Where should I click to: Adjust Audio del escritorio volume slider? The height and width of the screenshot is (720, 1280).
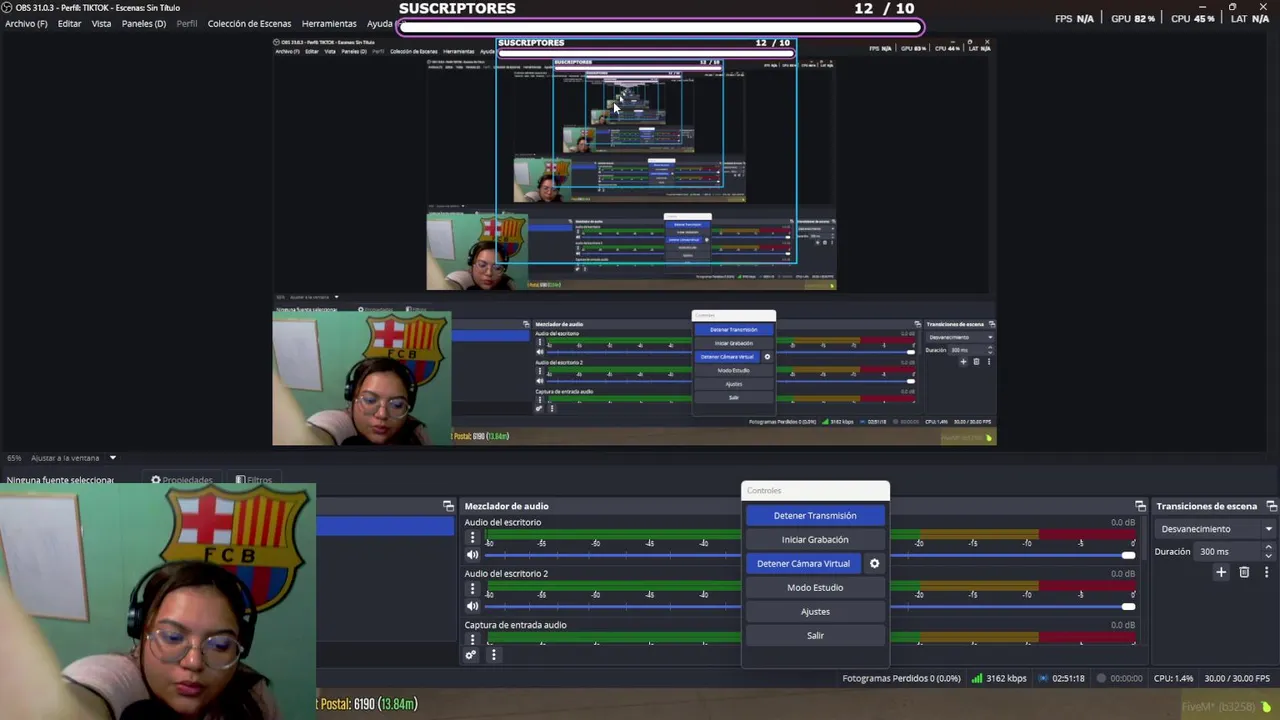coord(810,555)
